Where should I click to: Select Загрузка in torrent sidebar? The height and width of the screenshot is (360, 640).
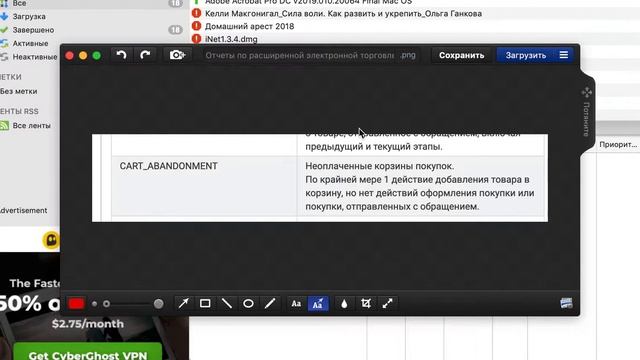[29, 17]
